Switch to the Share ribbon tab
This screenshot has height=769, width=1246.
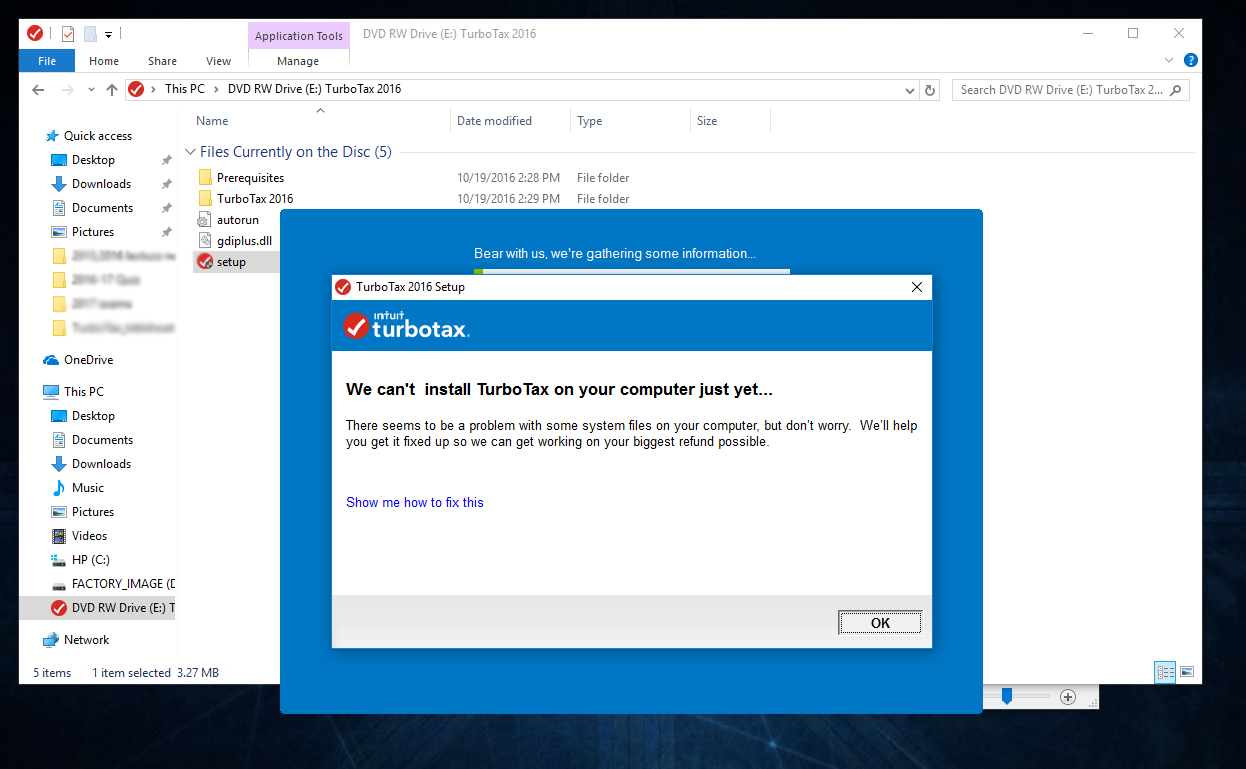[162, 61]
